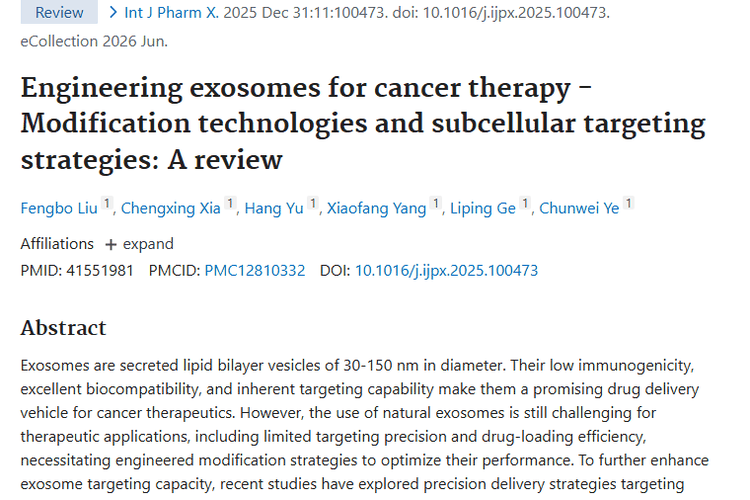This screenshot has width=750, height=500.
Task: Open the PMC12810332 full-text link
Action: (254, 270)
